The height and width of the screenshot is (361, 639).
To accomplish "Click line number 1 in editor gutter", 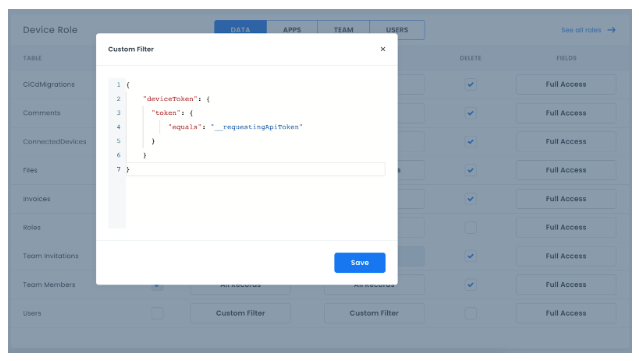I will 119,85.
